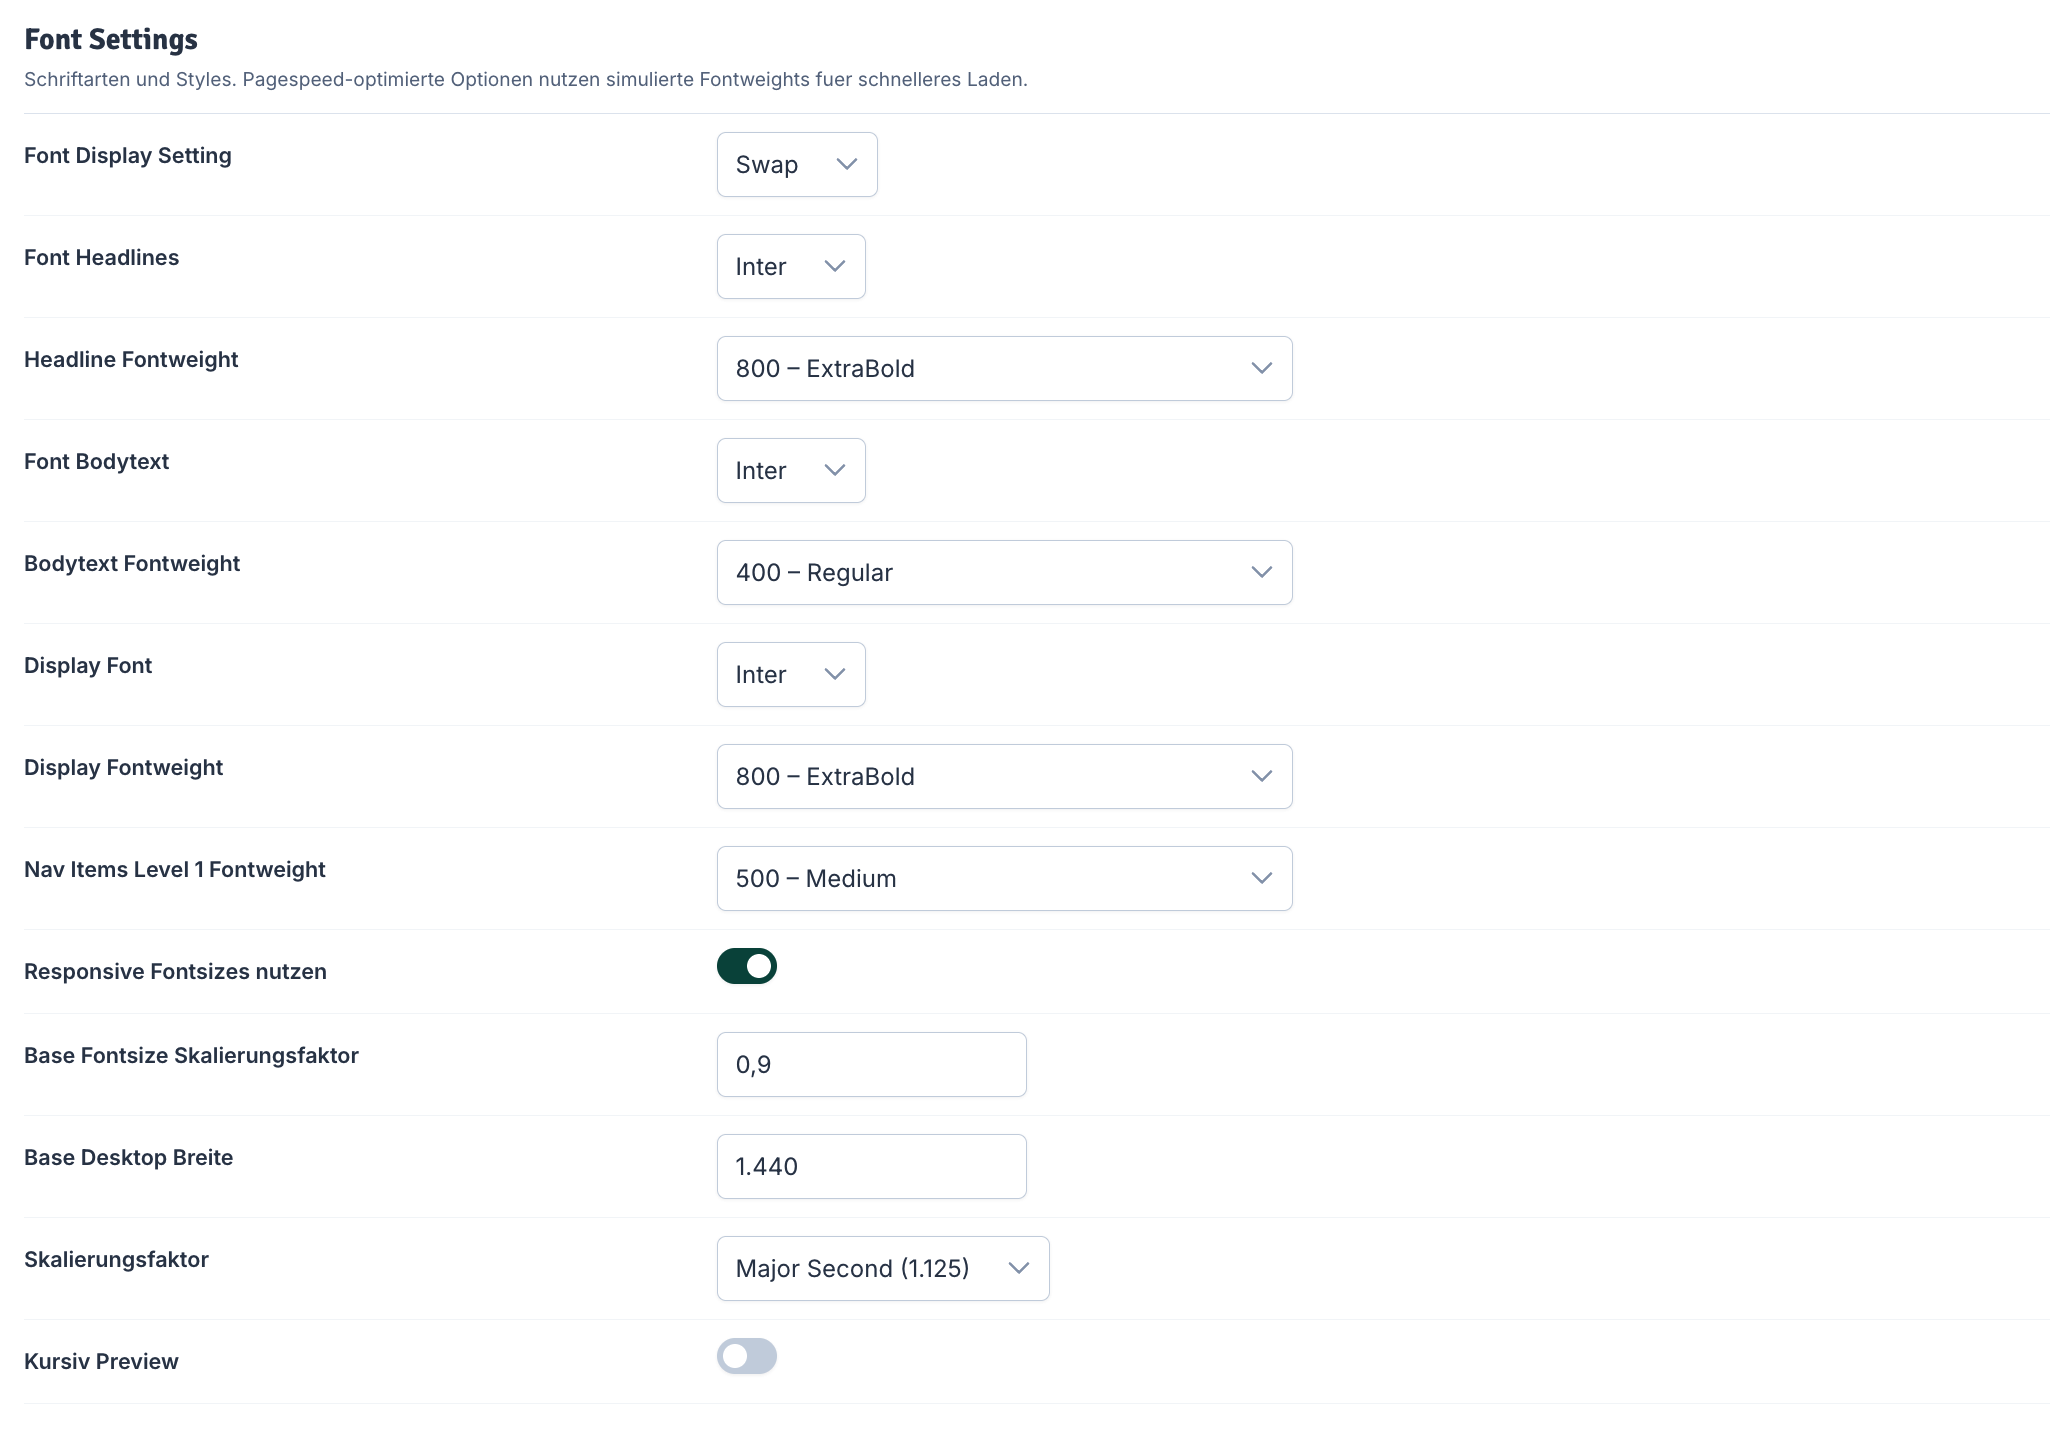
Task: Open the Font Headlines dropdown
Action: tap(791, 267)
